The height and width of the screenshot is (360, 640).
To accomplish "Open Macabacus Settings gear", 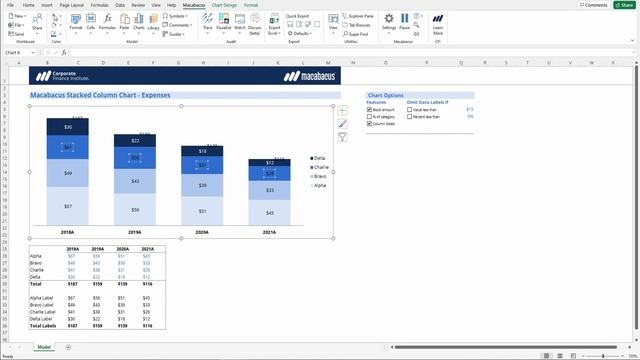I will (x=389, y=22).
